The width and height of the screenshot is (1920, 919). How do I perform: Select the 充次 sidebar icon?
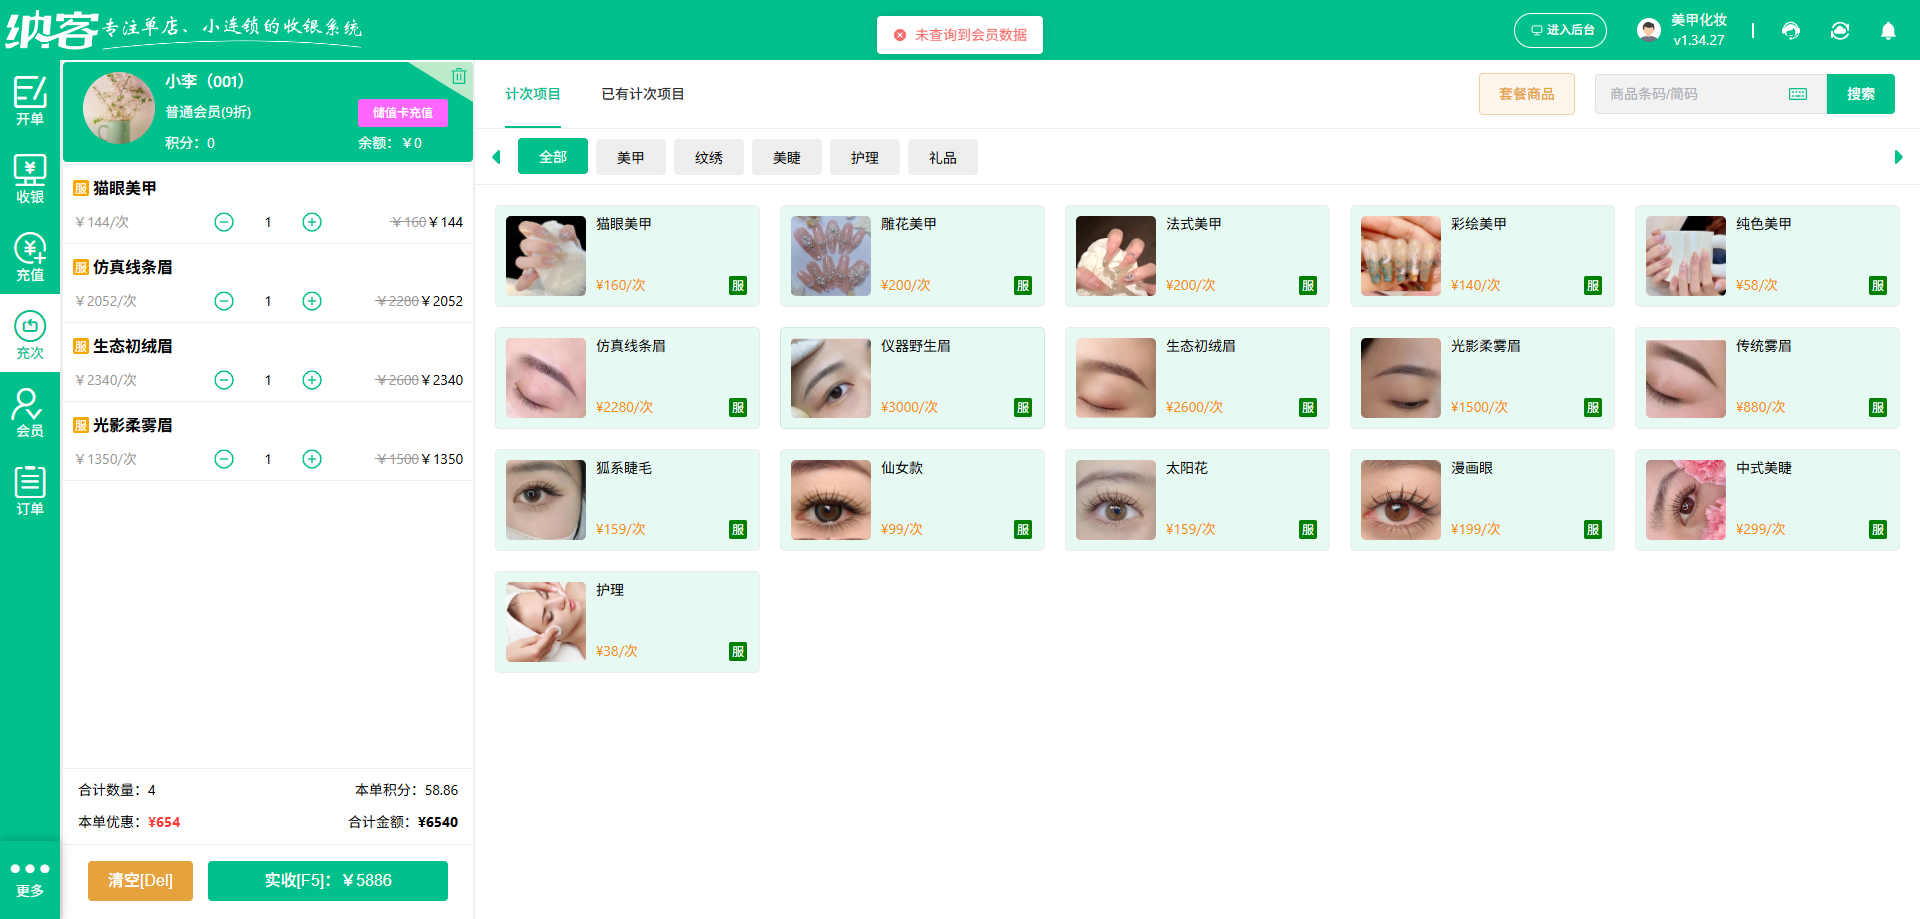click(x=30, y=333)
